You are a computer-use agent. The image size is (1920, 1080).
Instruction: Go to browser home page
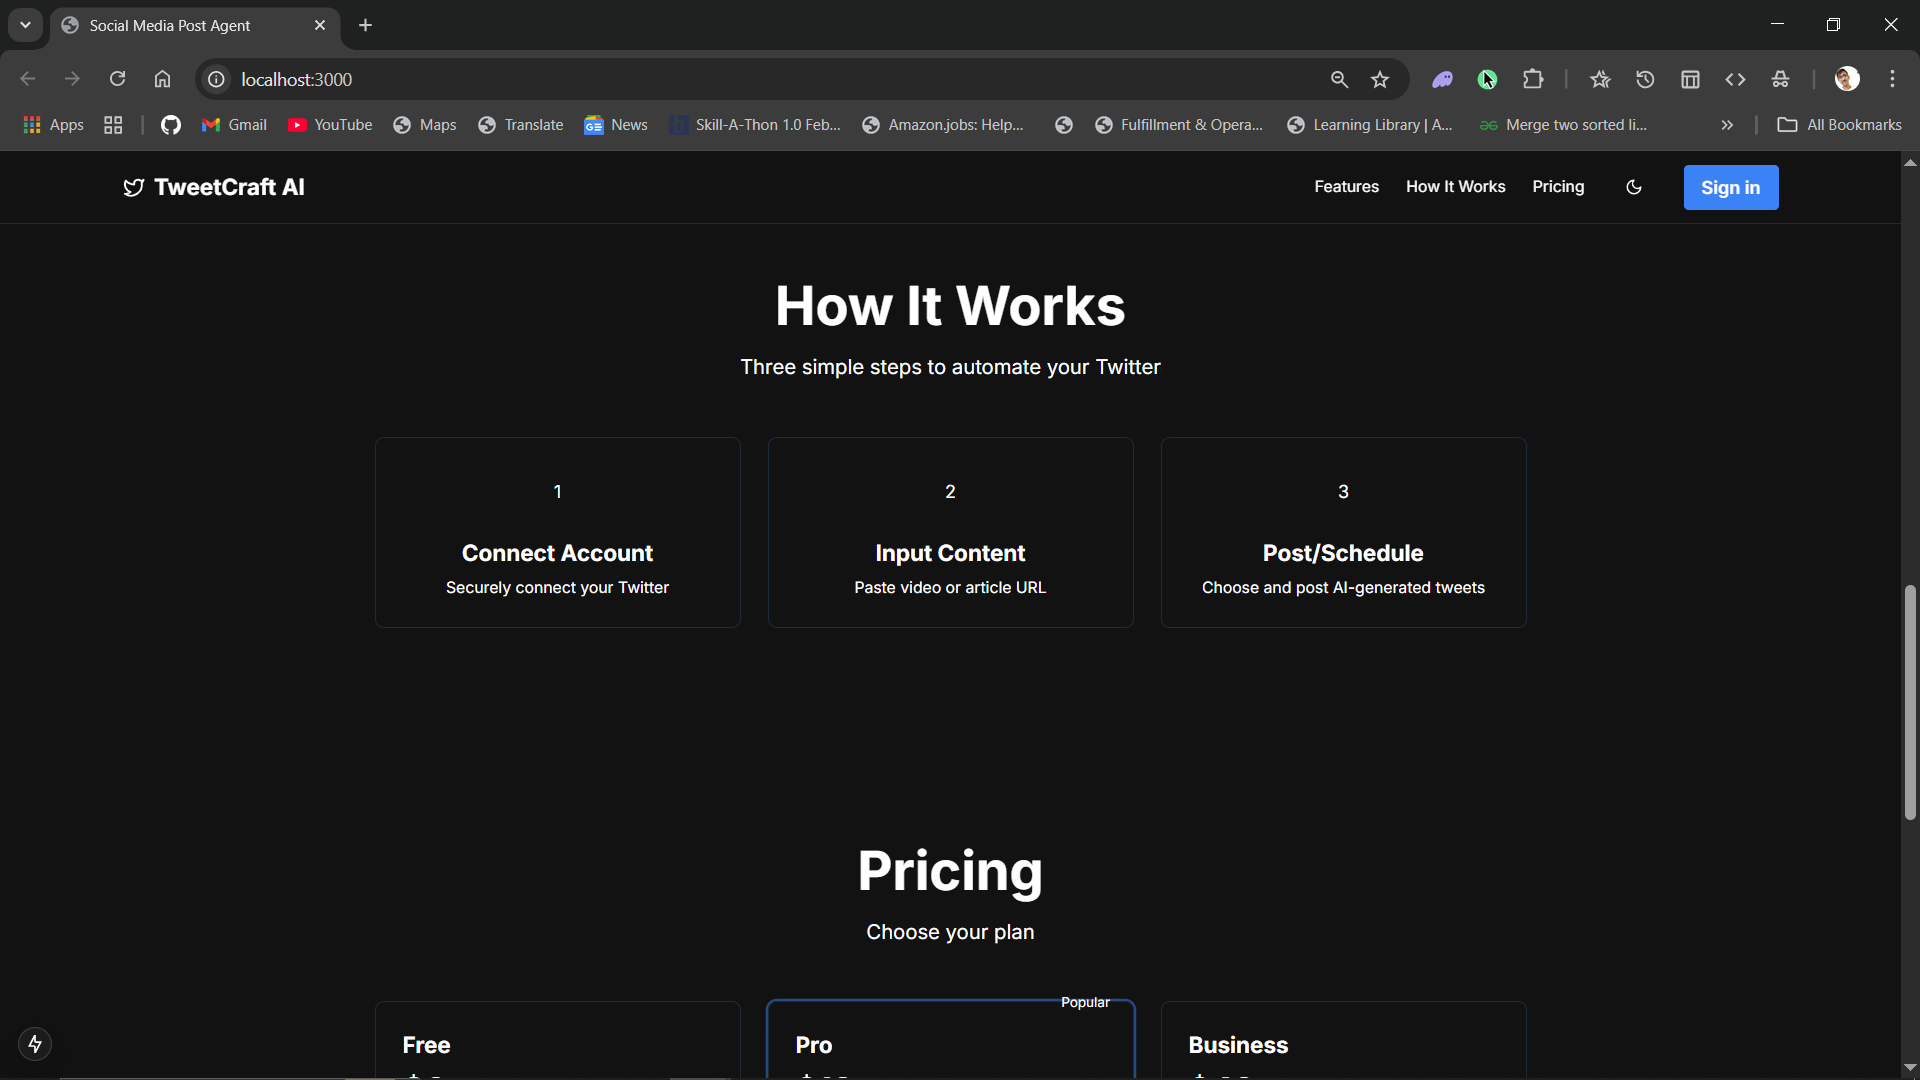162,79
